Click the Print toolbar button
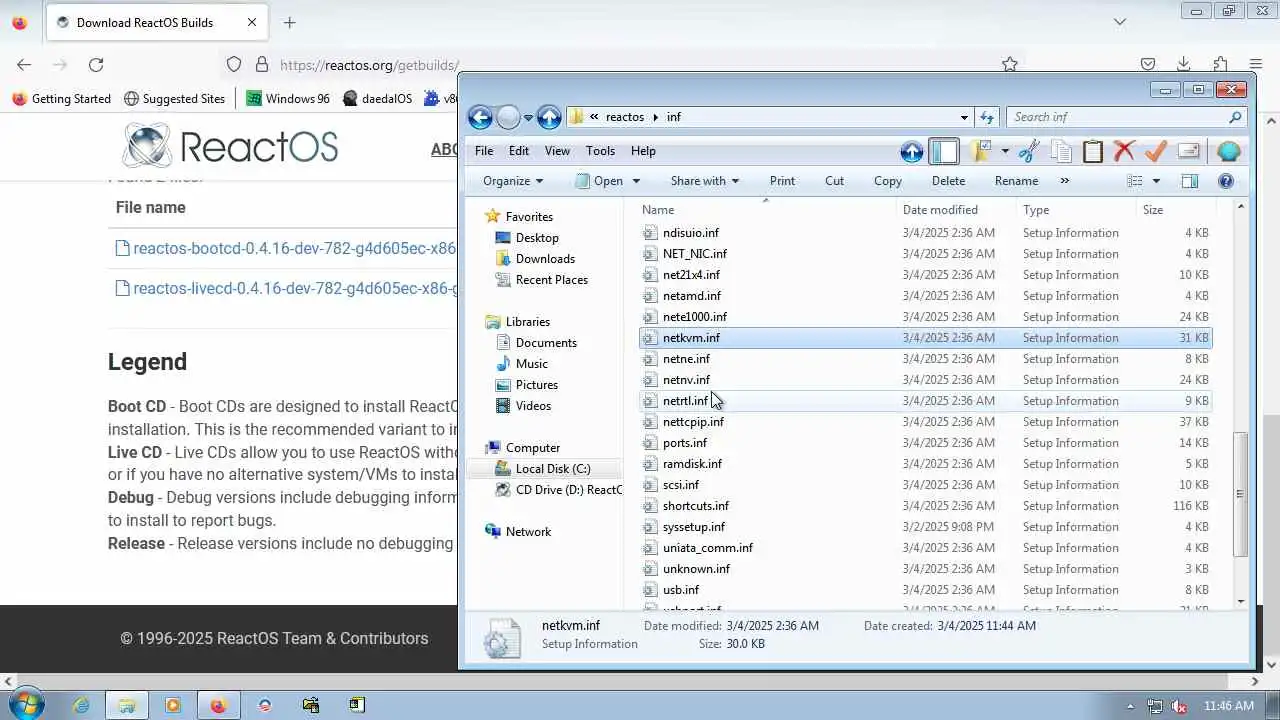 (x=782, y=181)
